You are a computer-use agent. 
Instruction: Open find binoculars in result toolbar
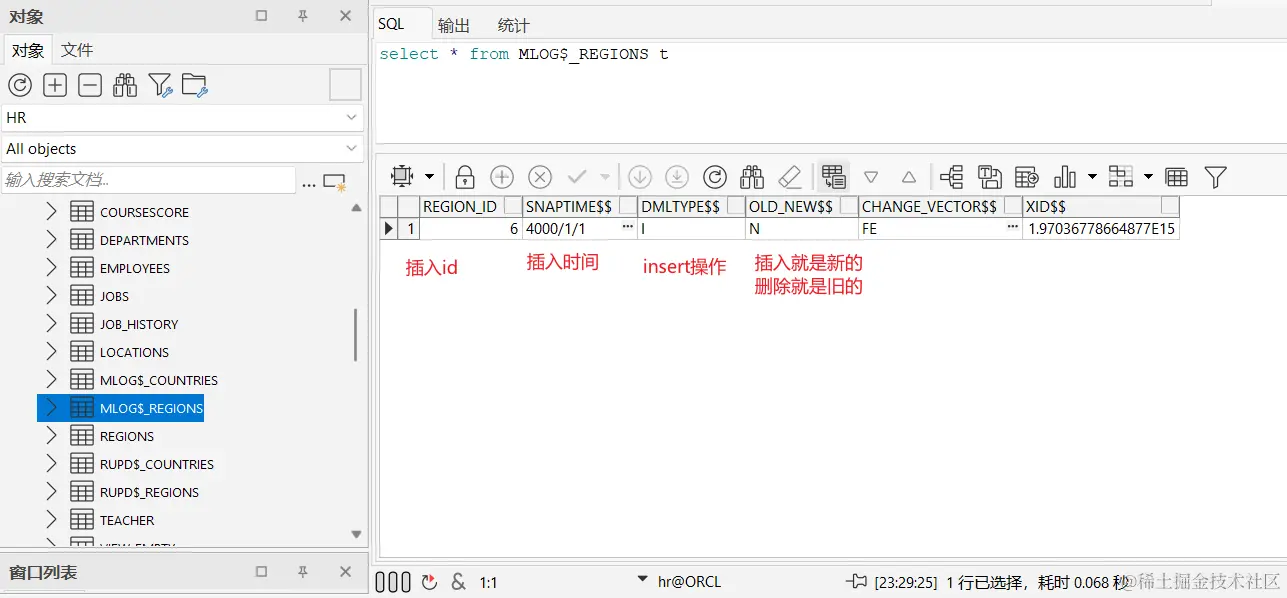point(752,177)
